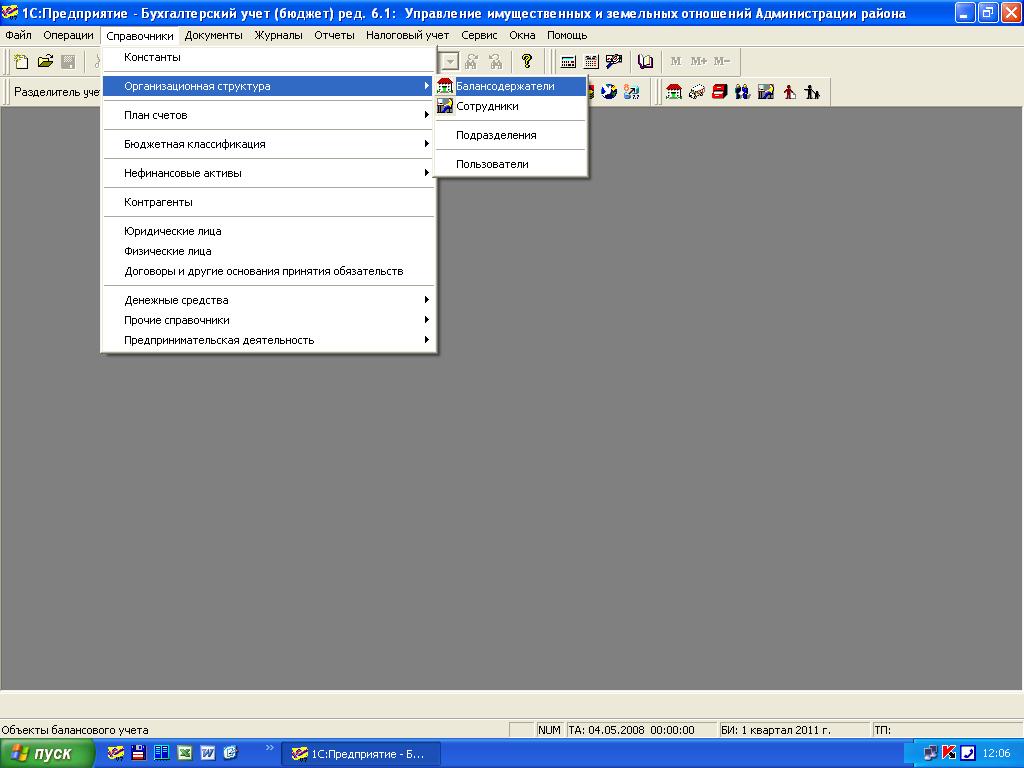
Task: Open the Файл menu
Action: point(18,35)
